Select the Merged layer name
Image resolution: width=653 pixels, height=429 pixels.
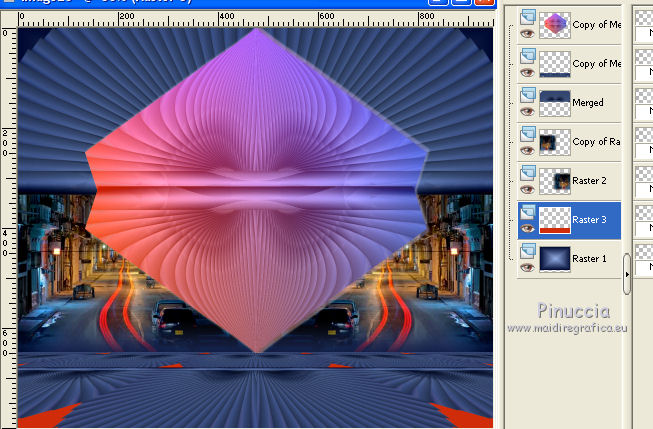(588, 102)
